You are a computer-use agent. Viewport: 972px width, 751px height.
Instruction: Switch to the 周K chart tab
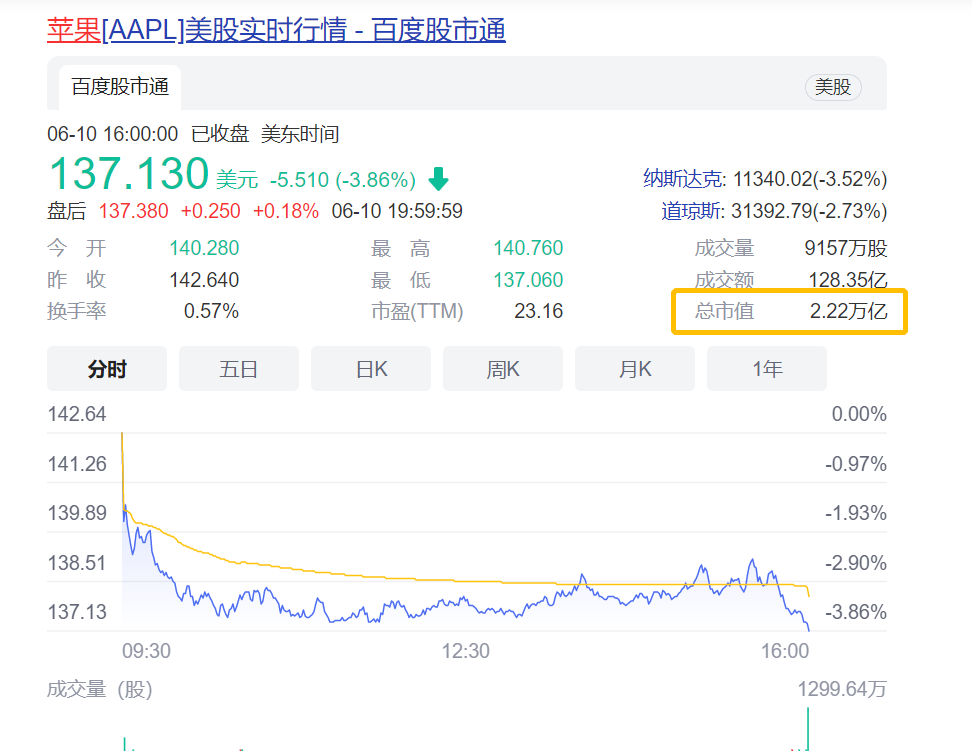click(x=503, y=369)
